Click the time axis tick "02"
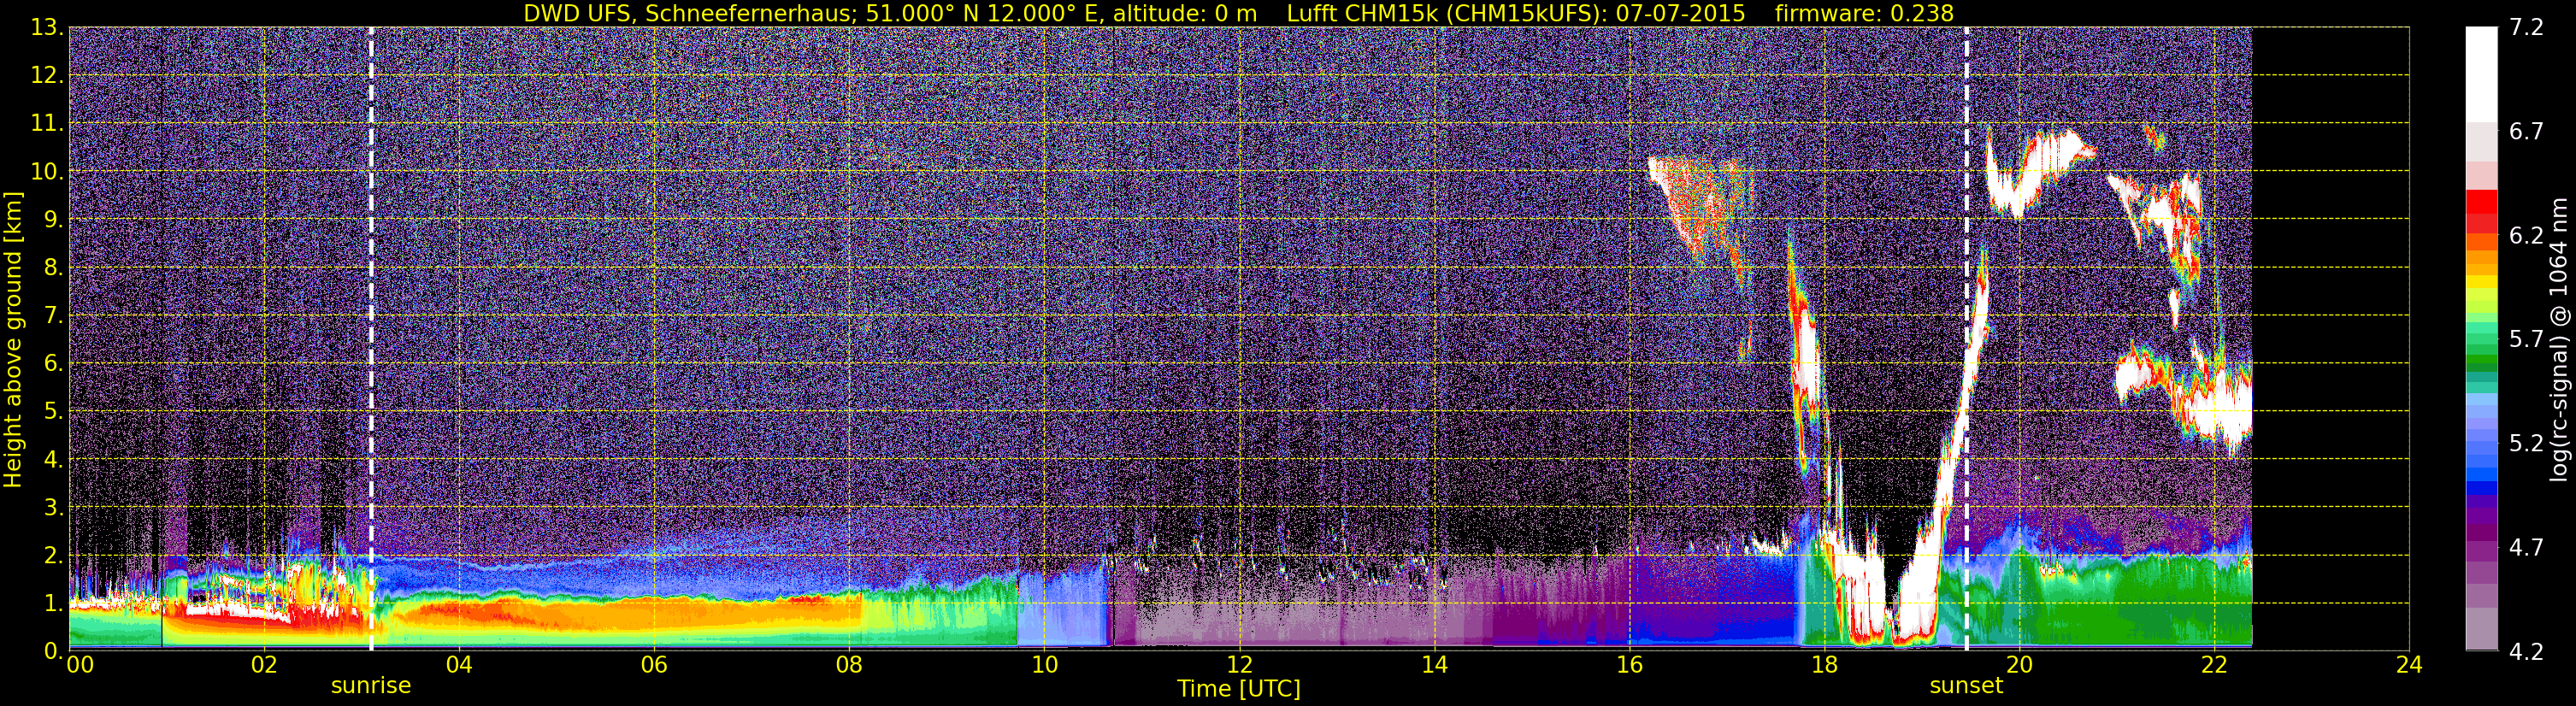This screenshot has height=706, width=2576. [264, 665]
